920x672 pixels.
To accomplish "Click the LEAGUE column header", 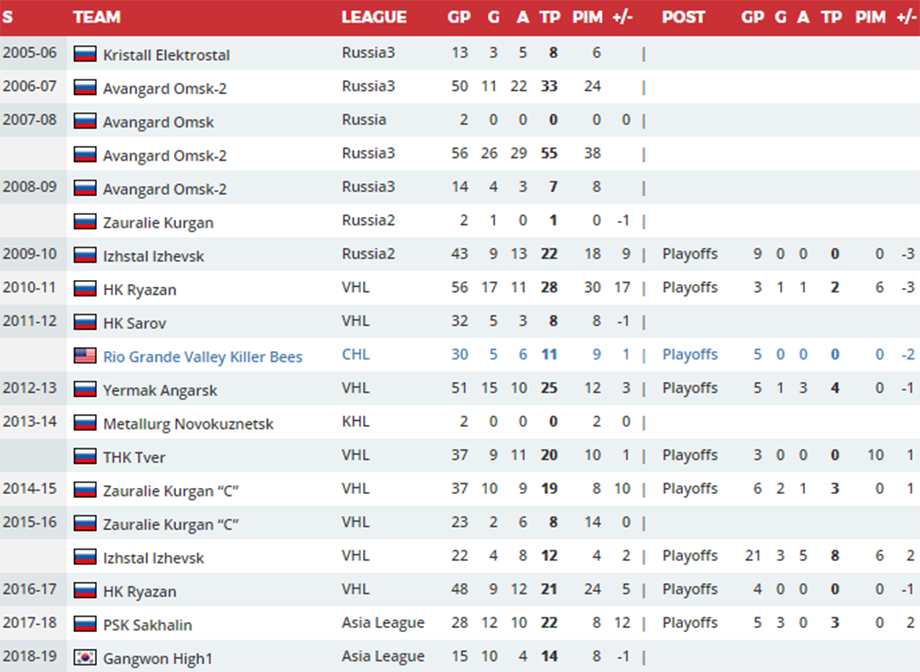I will click(x=374, y=17).
